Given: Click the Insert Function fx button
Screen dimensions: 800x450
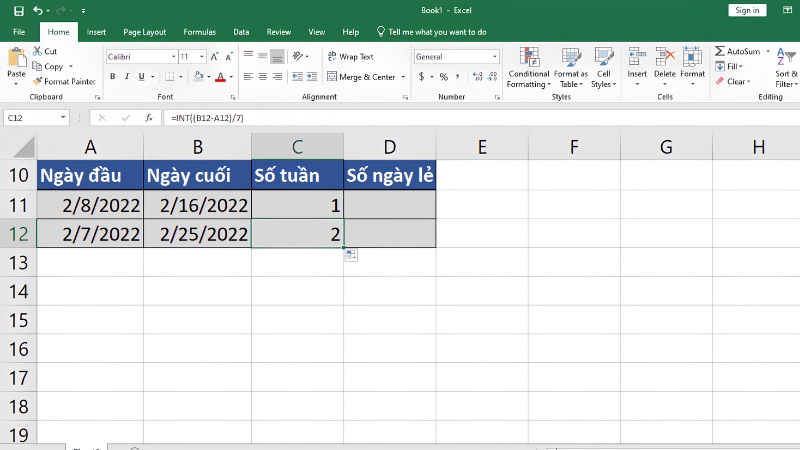Looking at the screenshot, I should [148, 118].
